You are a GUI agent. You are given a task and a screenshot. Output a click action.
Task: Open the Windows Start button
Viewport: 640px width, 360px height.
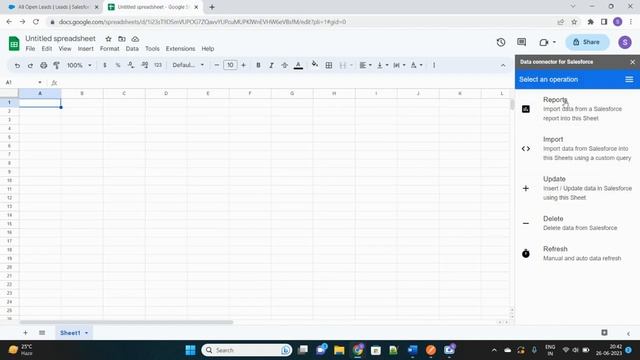[x=190, y=350]
